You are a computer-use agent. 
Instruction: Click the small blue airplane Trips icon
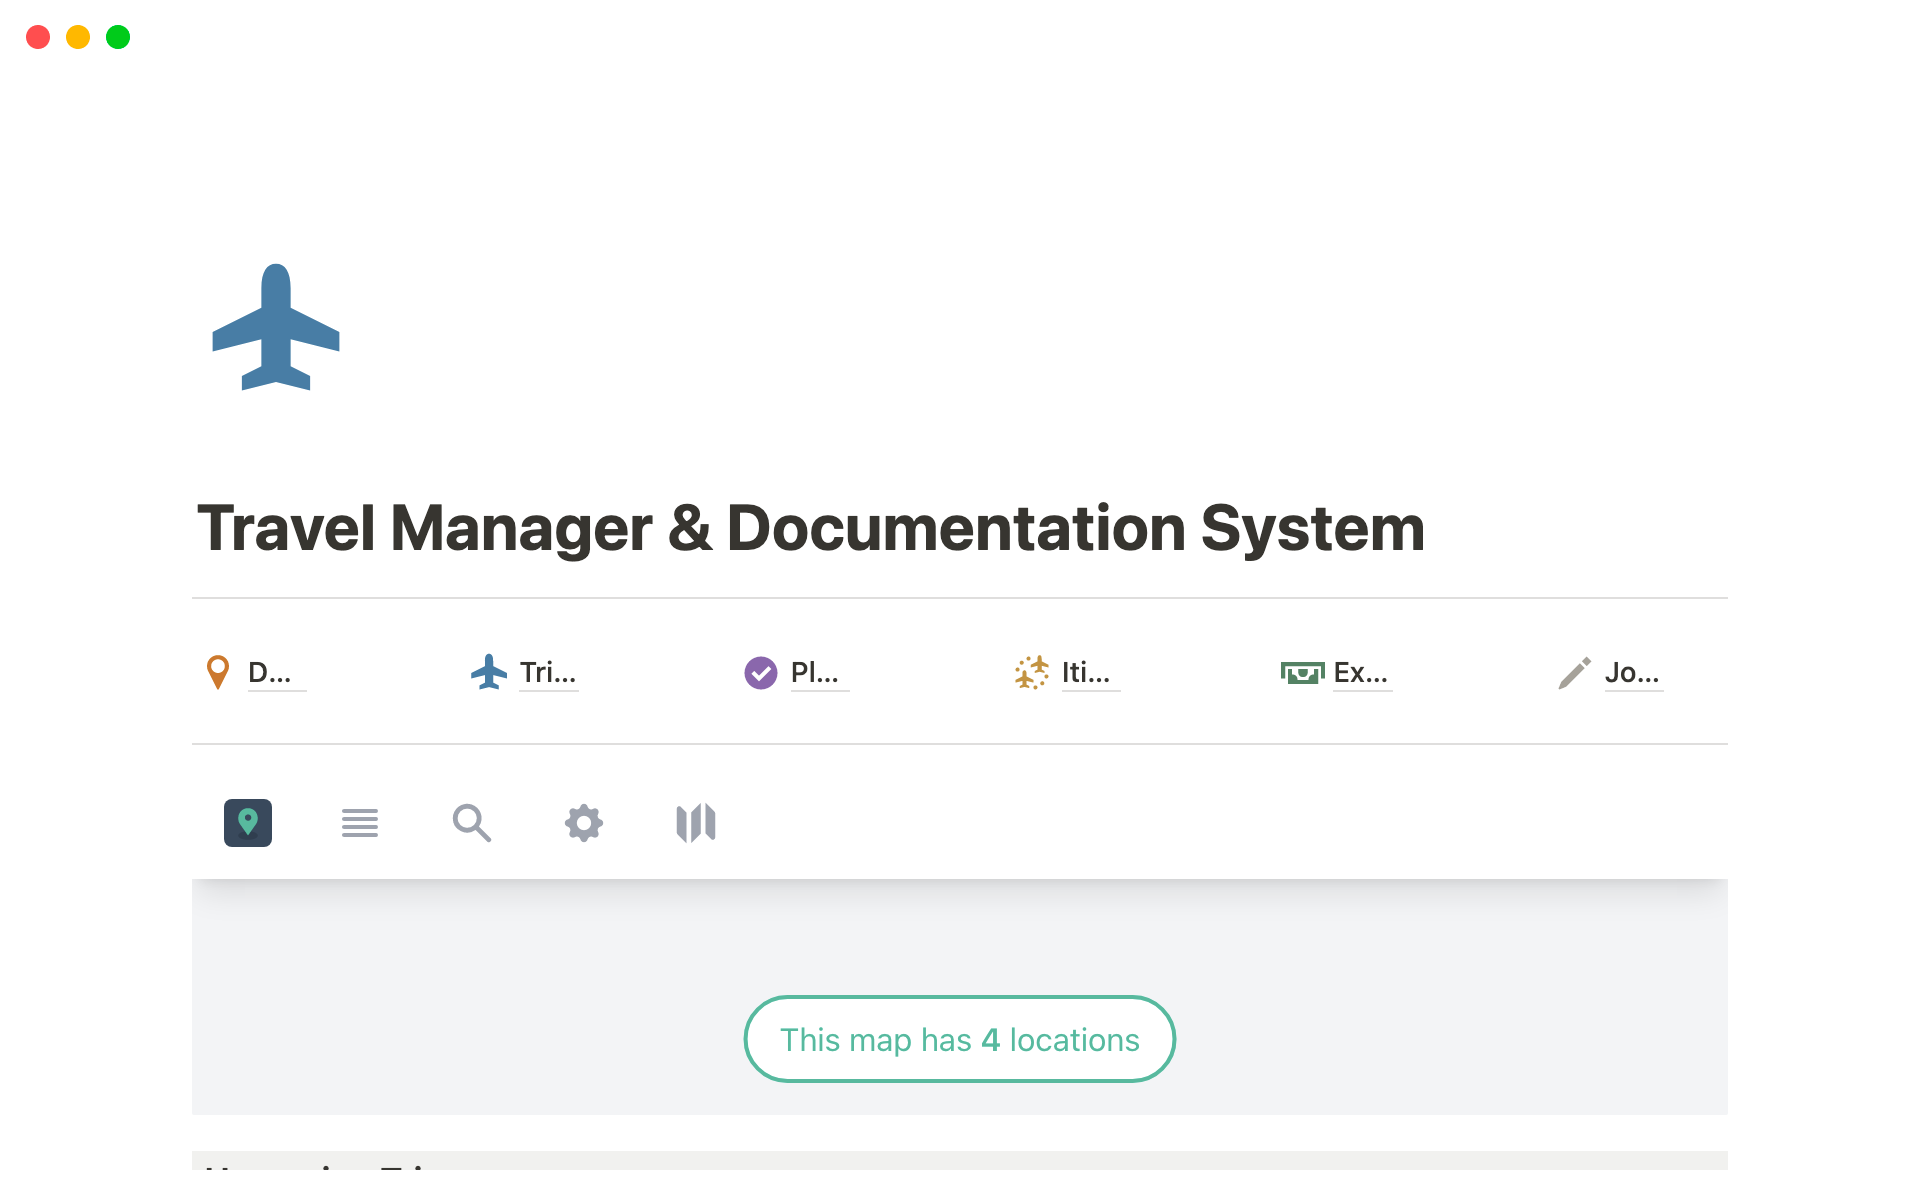tap(489, 673)
